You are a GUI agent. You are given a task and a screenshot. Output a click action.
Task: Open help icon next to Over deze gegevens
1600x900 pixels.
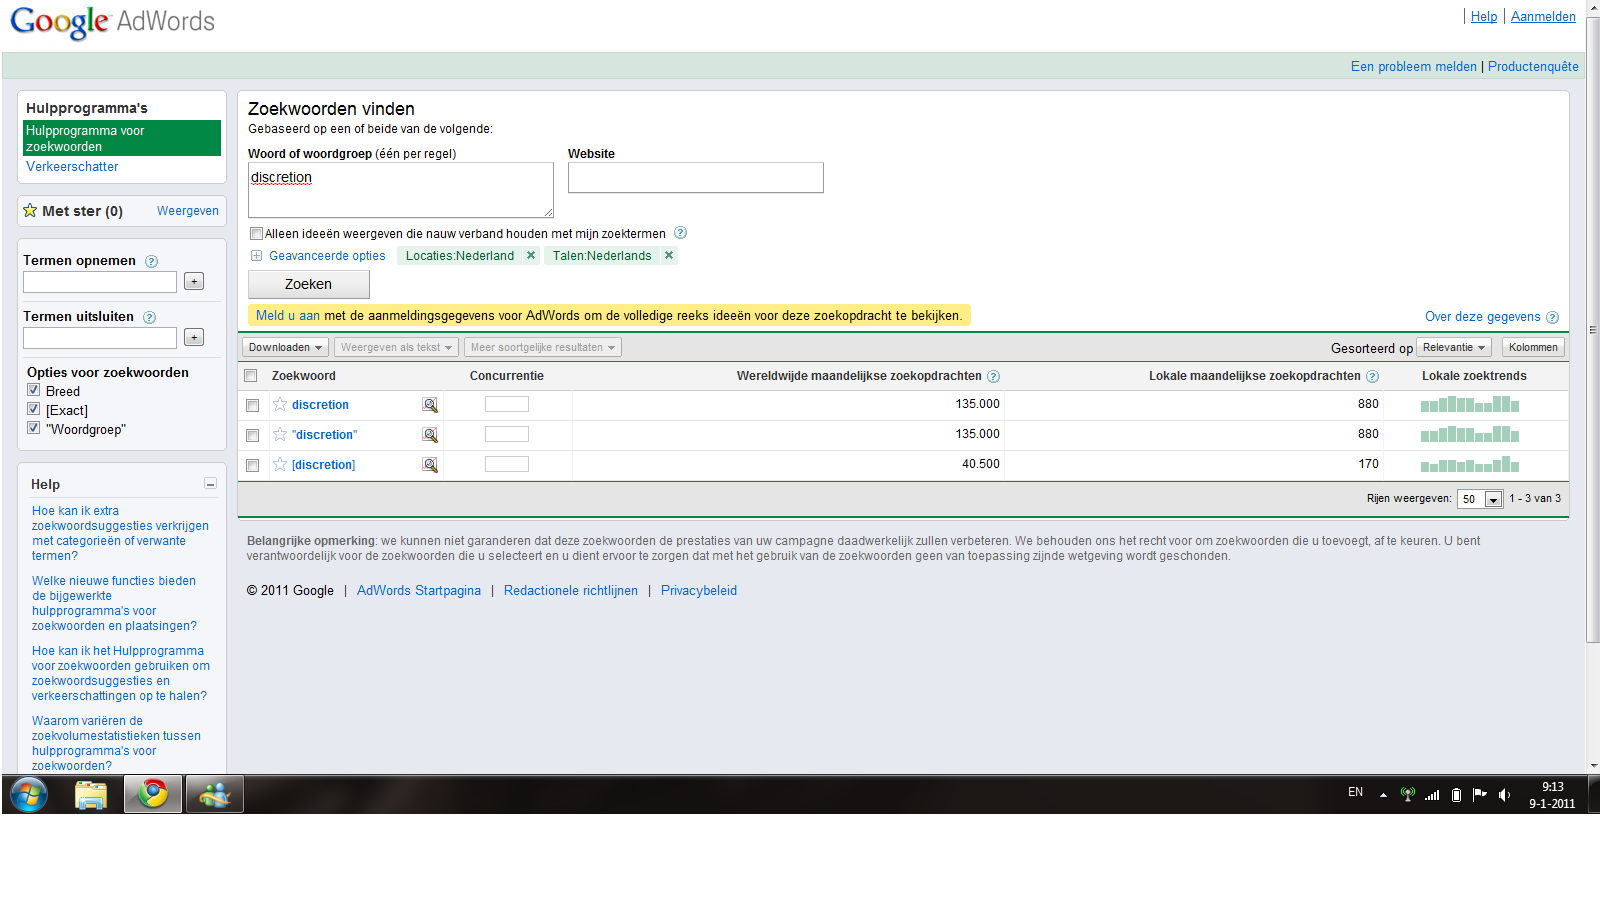(1552, 317)
